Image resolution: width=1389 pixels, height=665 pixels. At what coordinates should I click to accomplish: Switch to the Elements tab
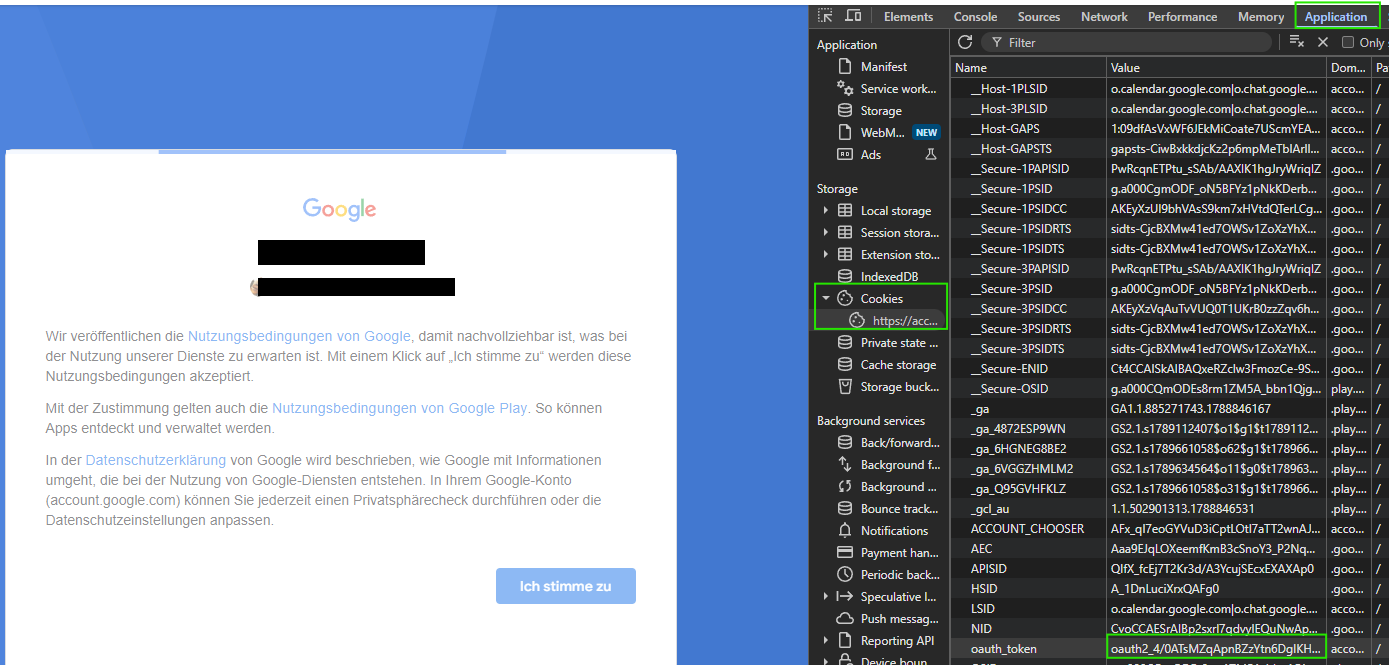point(908,17)
